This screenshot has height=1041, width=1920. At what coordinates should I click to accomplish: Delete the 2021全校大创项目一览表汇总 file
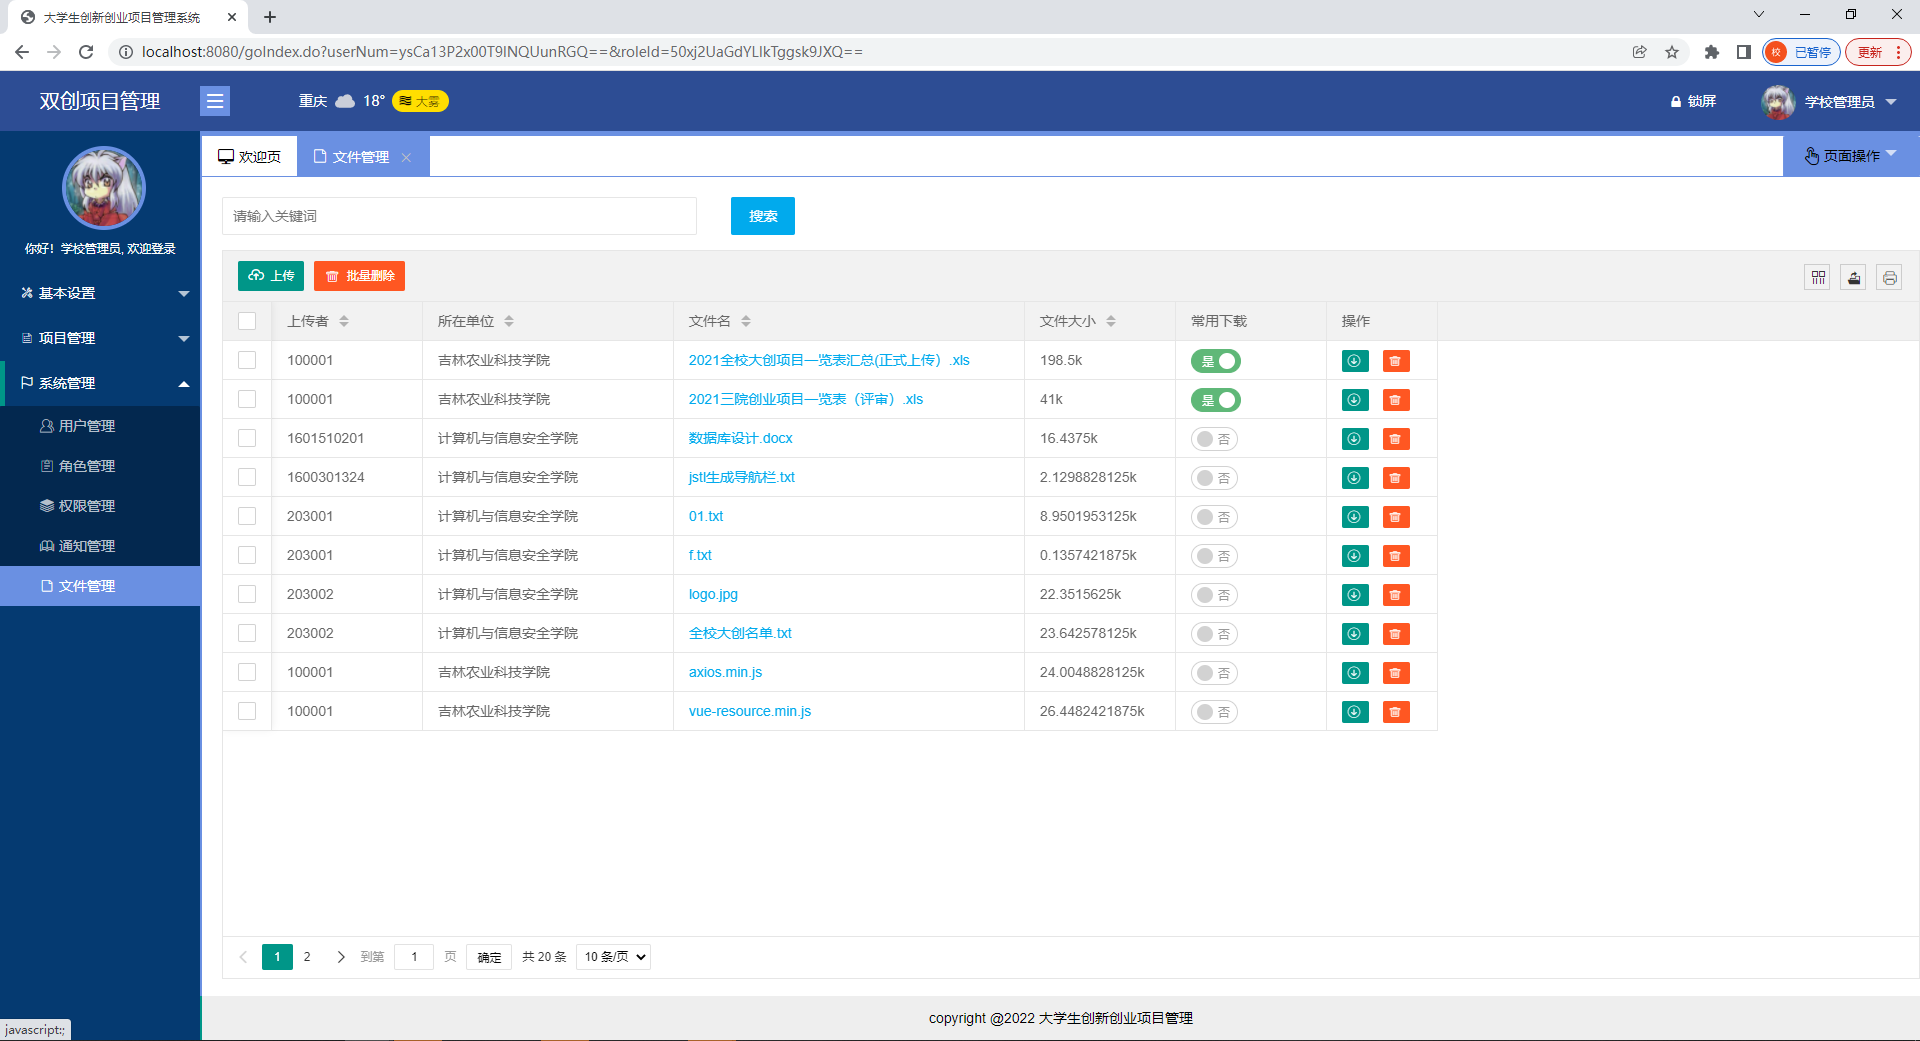click(1396, 361)
